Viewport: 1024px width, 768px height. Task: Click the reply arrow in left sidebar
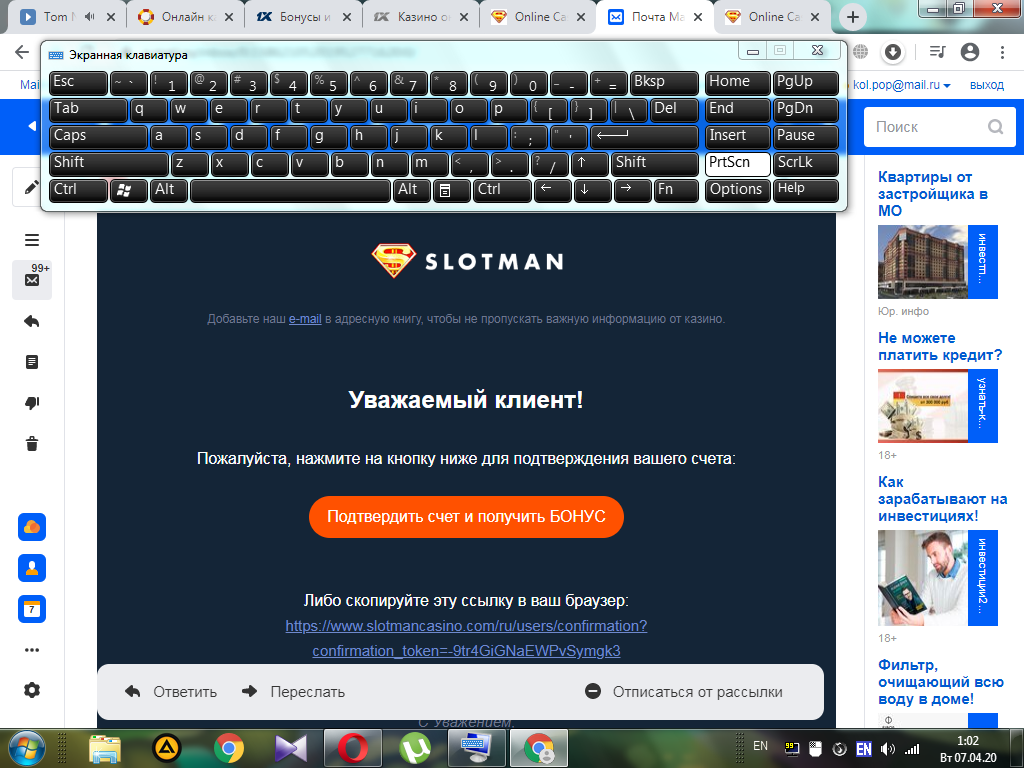(x=31, y=321)
